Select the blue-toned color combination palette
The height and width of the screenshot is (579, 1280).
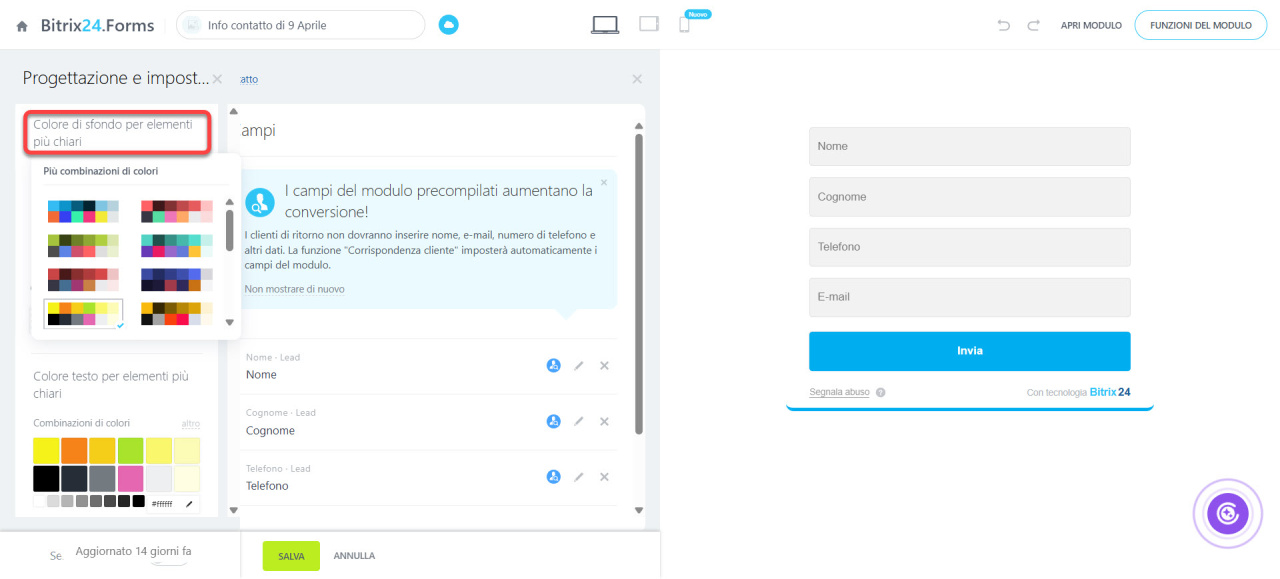[x=83, y=211]
